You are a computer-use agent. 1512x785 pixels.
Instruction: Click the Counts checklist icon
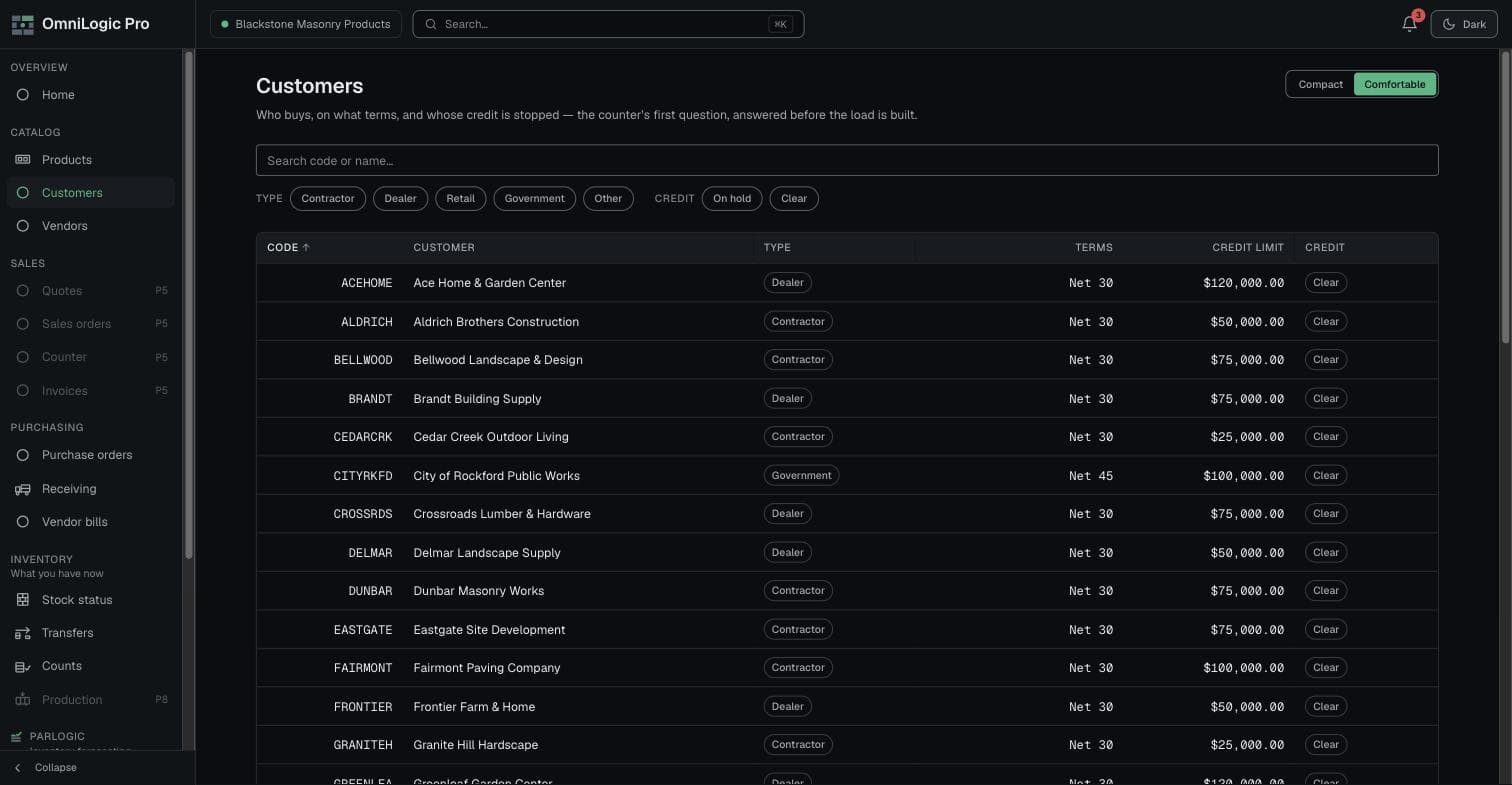coord(23,666)
